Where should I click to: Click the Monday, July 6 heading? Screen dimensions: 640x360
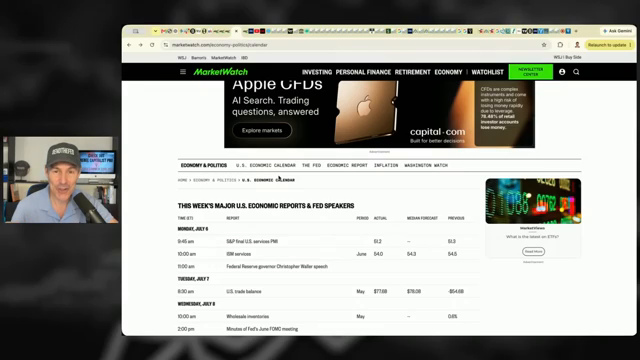tap(193, 229)
